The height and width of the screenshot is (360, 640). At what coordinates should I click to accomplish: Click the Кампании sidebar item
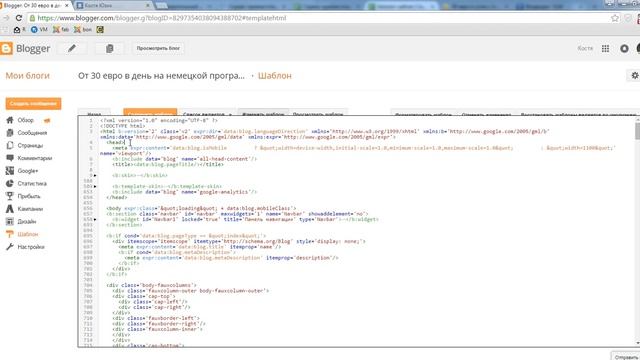click(30, 209)
